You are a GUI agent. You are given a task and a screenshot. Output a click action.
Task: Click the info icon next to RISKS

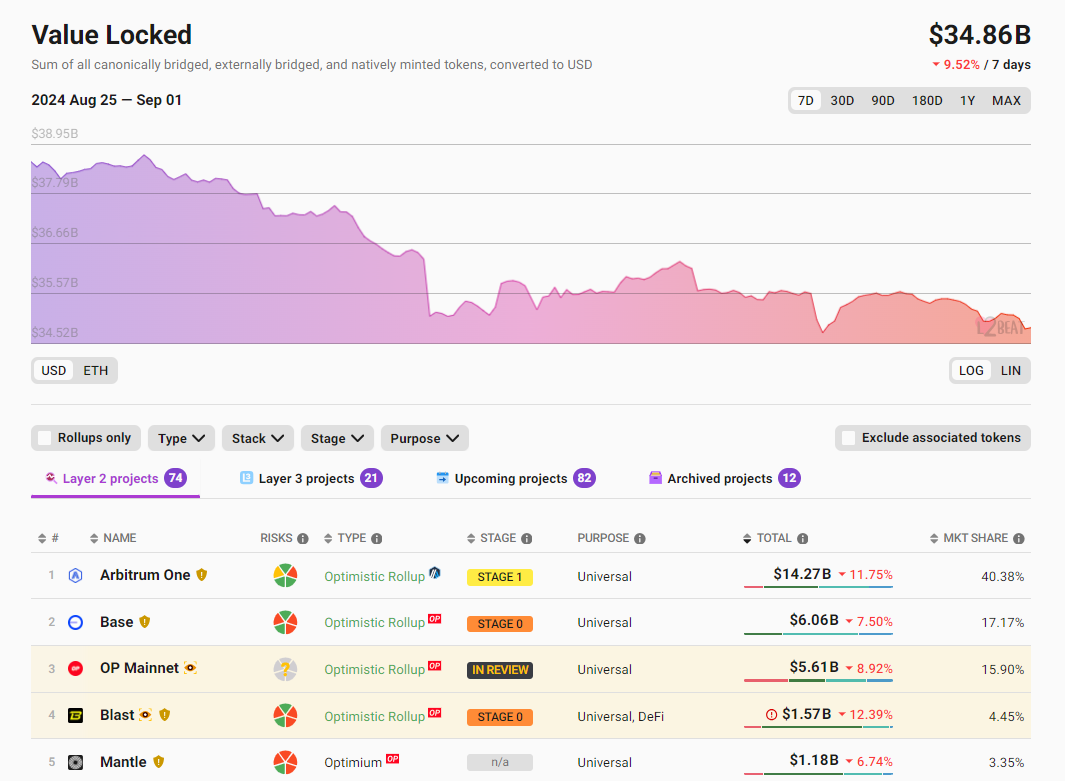(303, 539)
